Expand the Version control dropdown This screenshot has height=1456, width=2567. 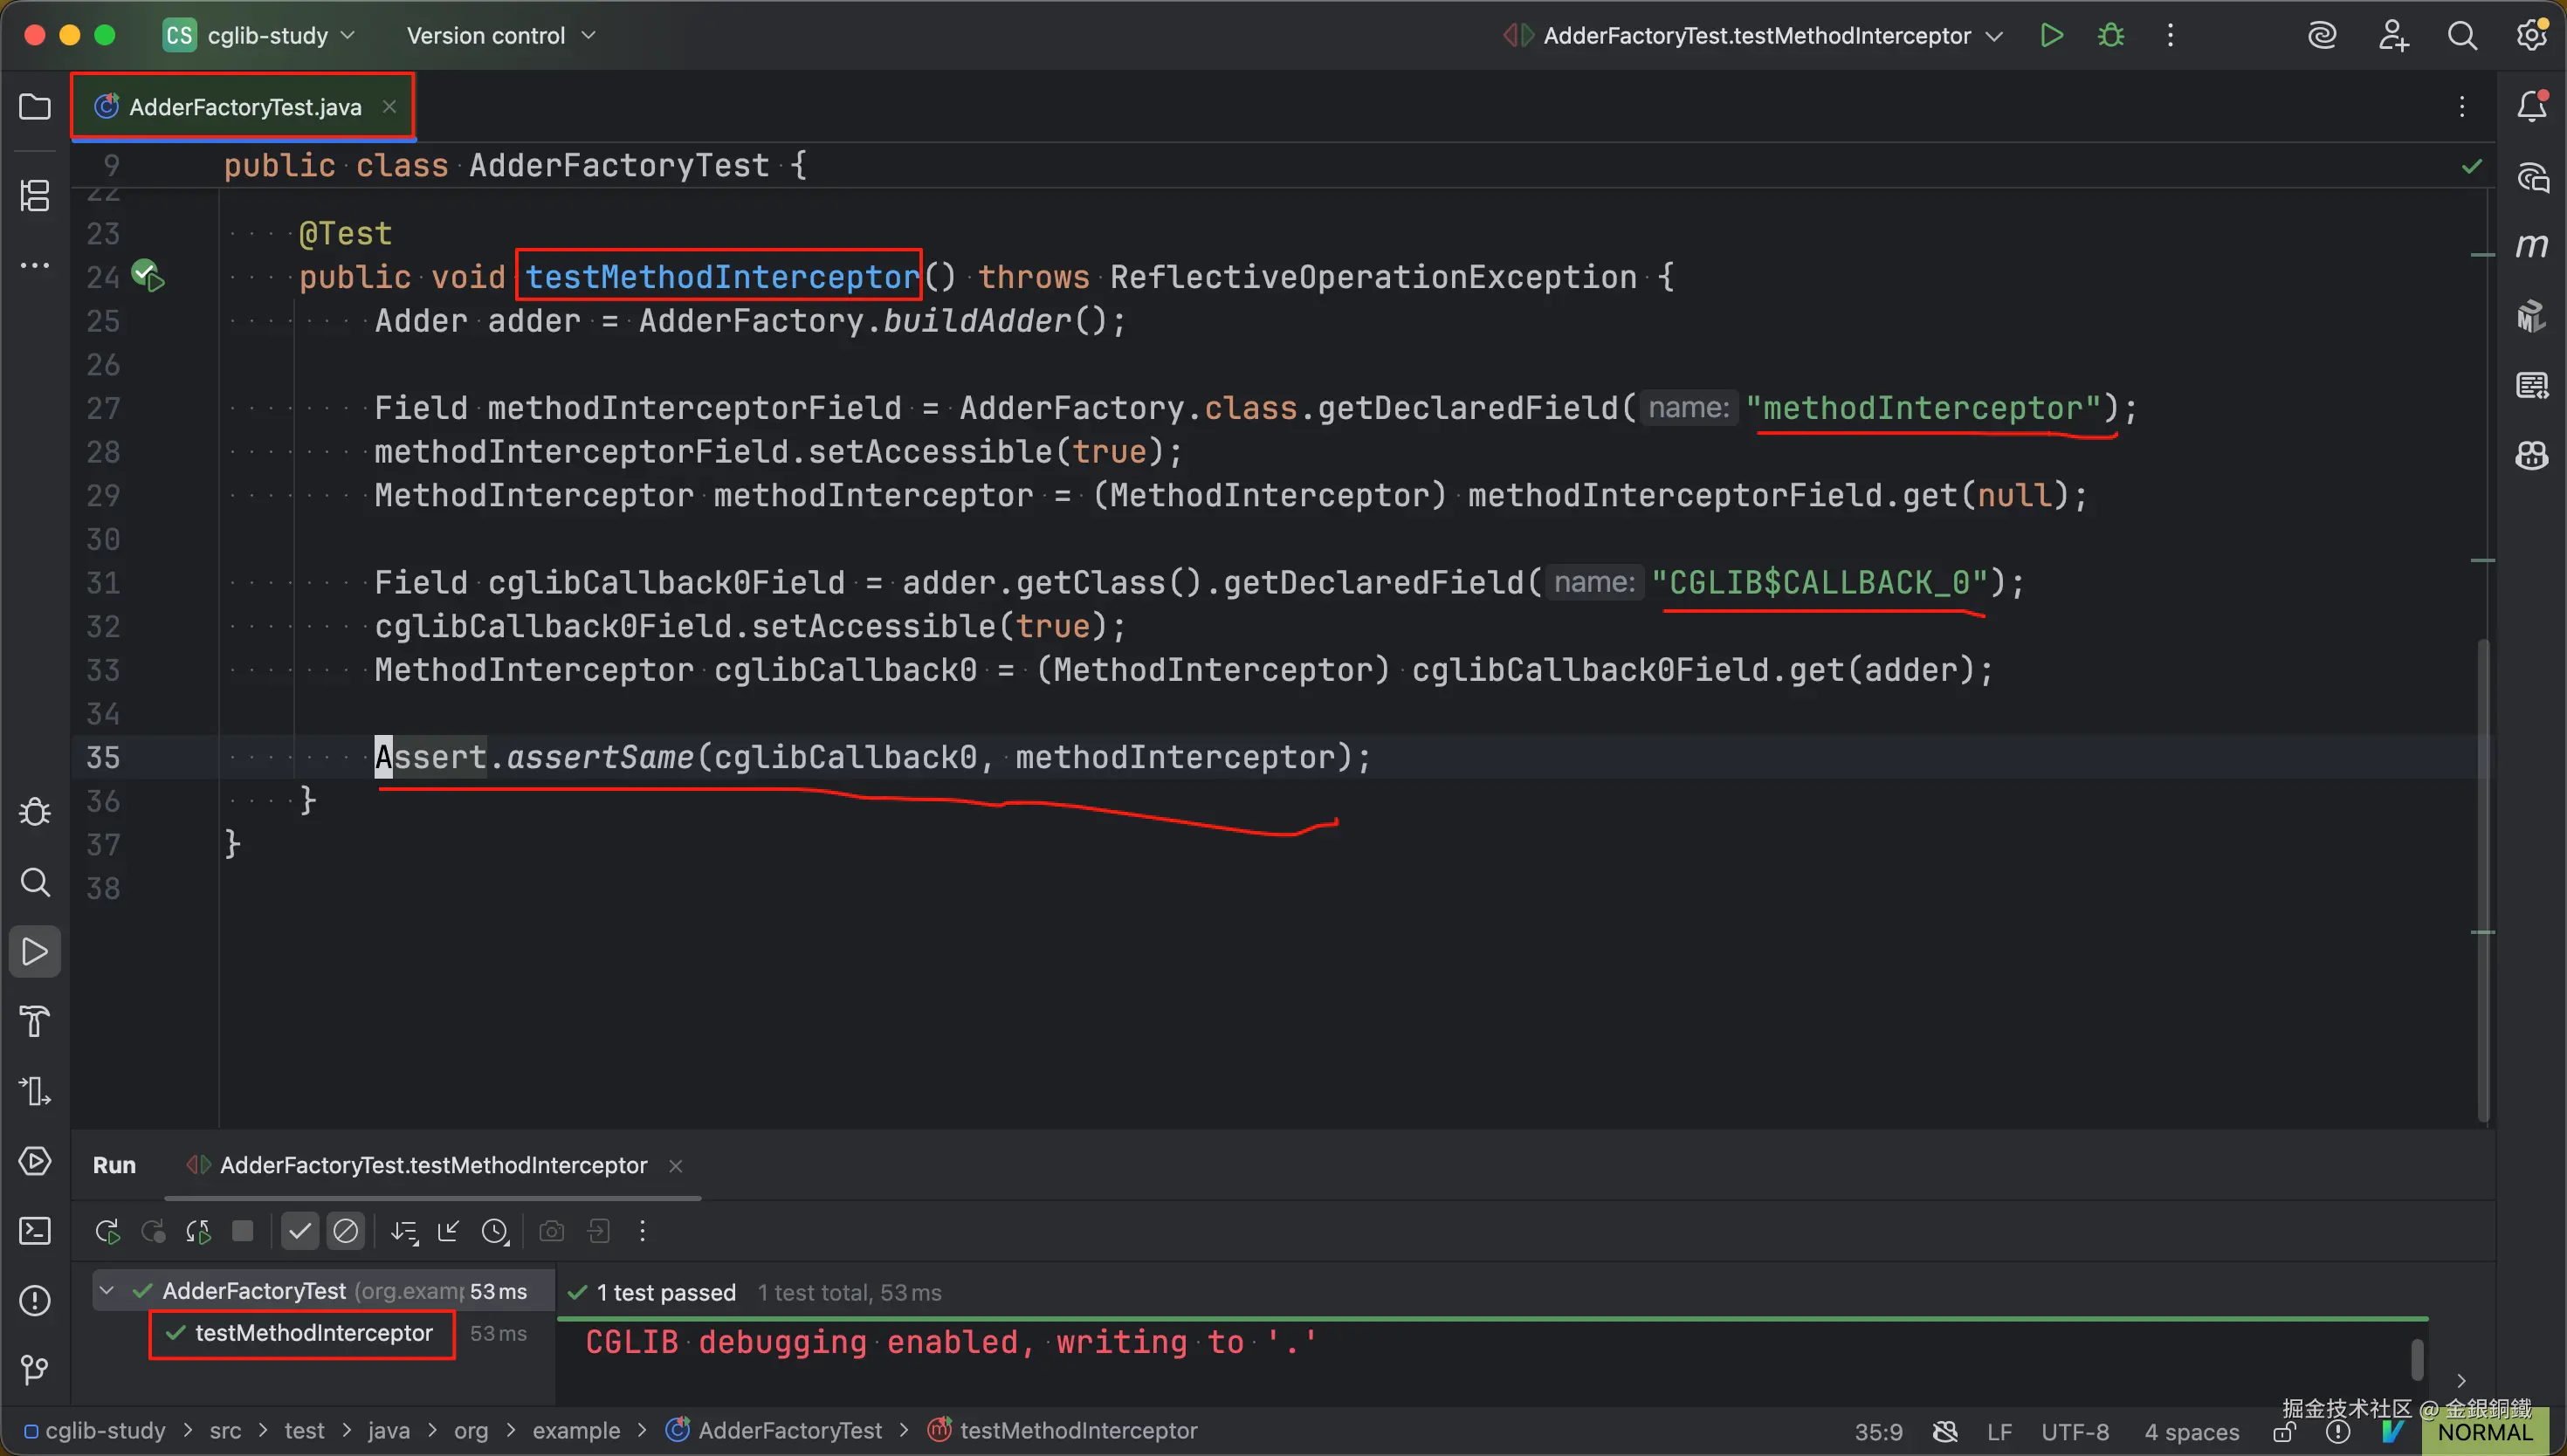pos(500,36)
